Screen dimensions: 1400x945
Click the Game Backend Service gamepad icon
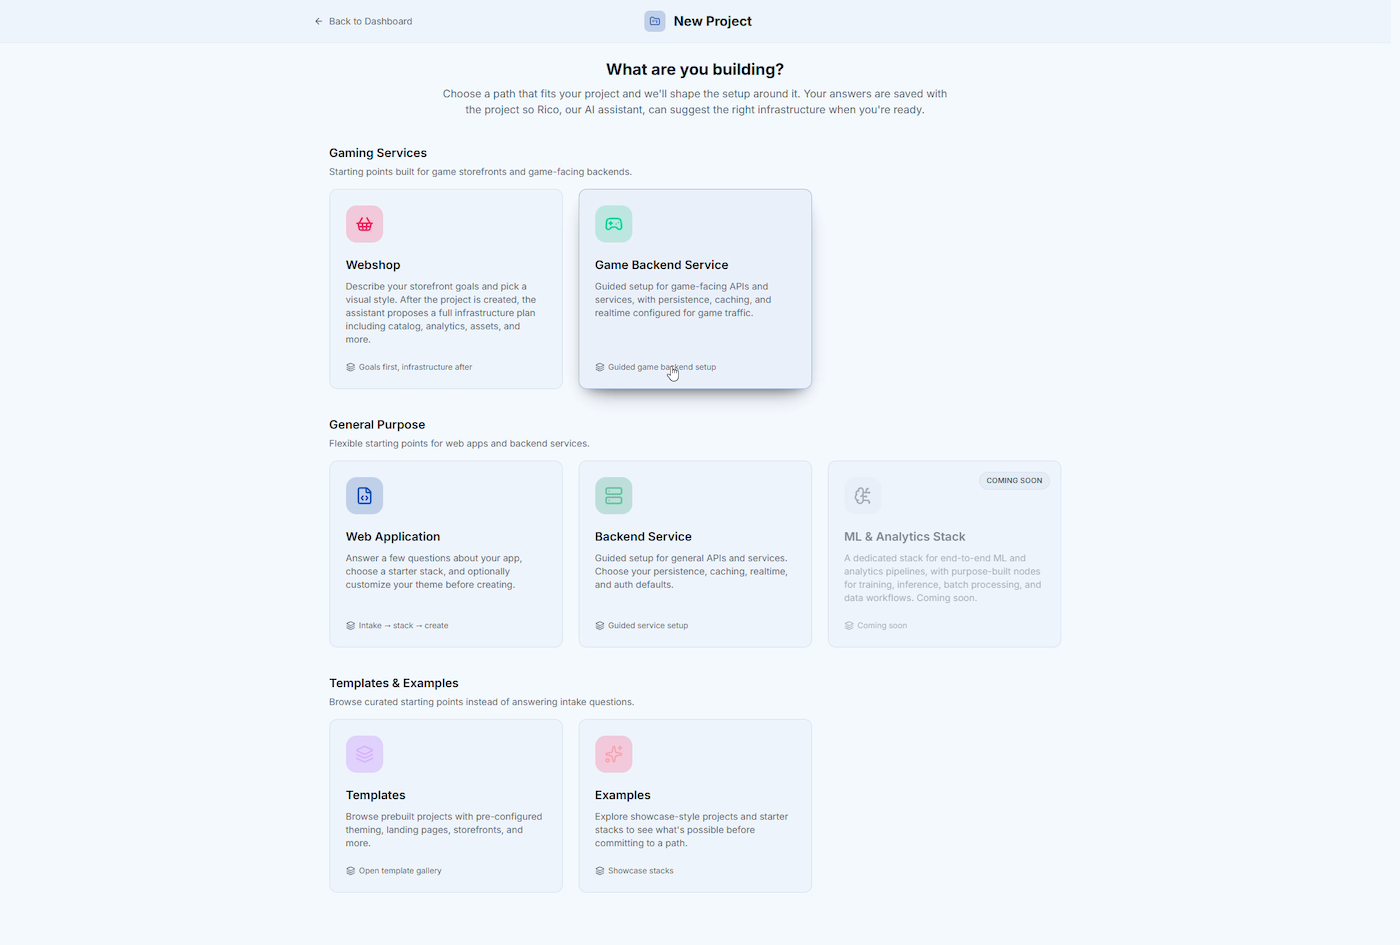click(x=613, y=224)
